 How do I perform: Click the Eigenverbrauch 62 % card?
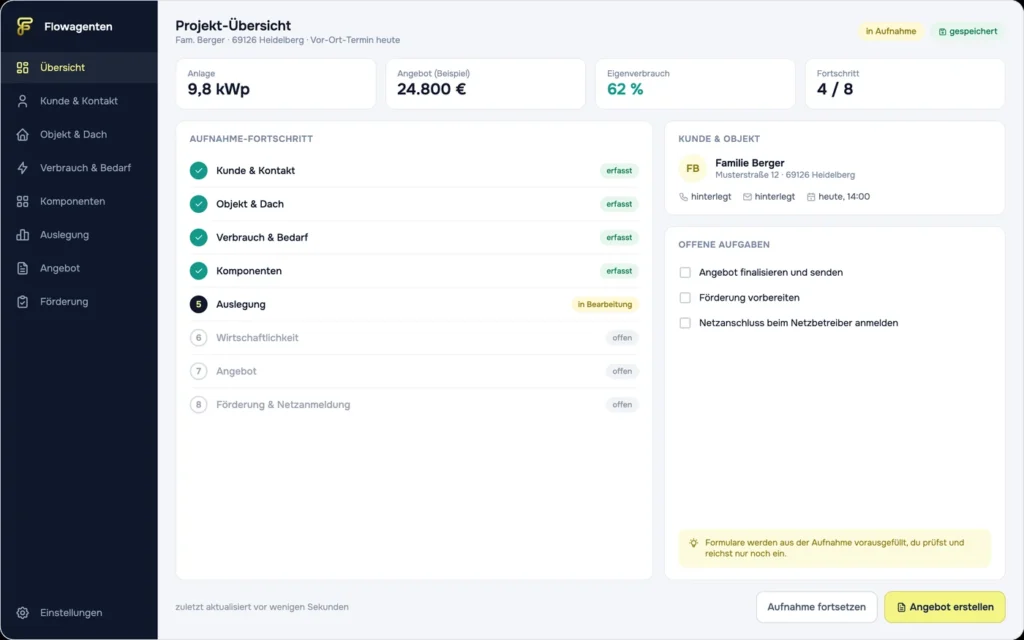coord(695,84)
